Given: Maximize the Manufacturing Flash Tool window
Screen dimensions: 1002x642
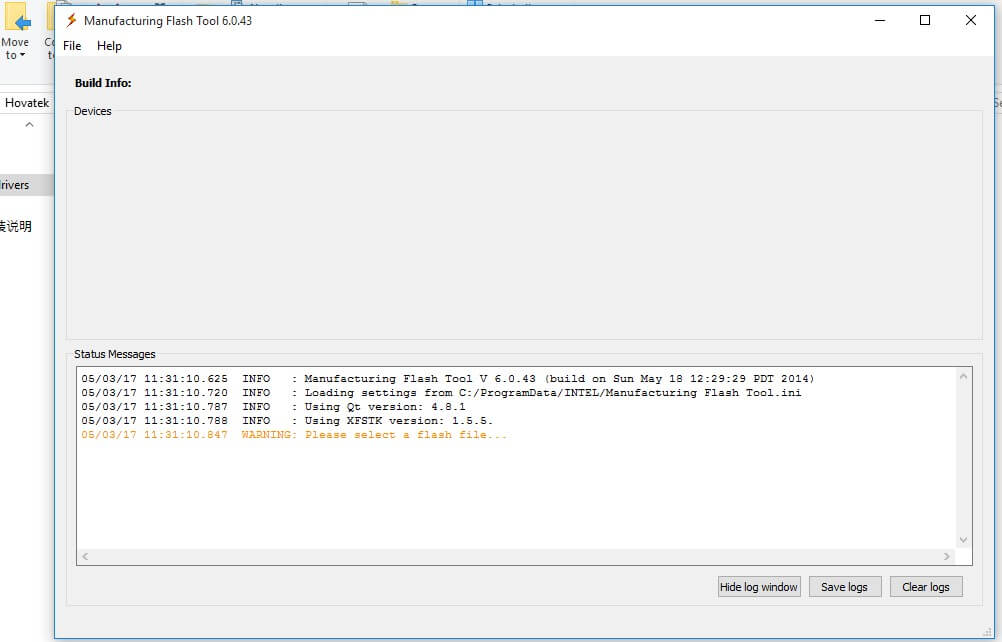Looking at the screenshot, I should pyautogui.click(x=925, y=20).
